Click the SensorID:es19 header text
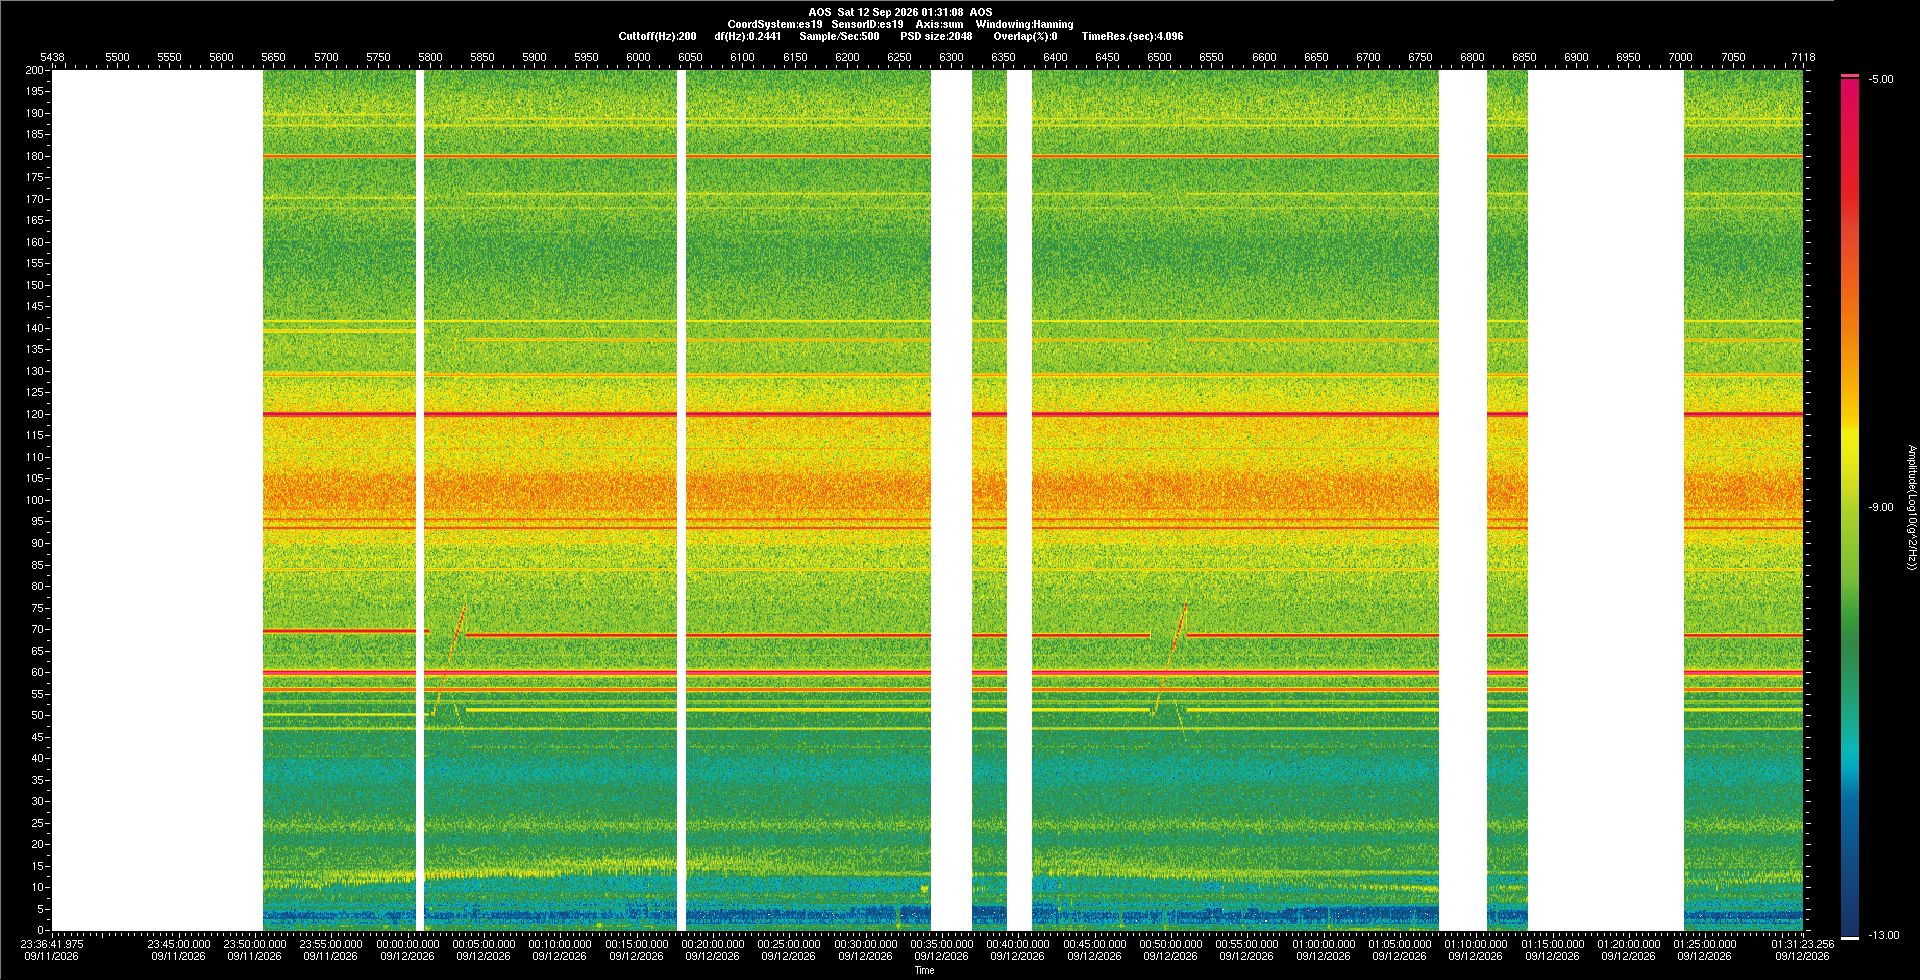The width and height of the screenshot is (1920, 980). [867, 24]
